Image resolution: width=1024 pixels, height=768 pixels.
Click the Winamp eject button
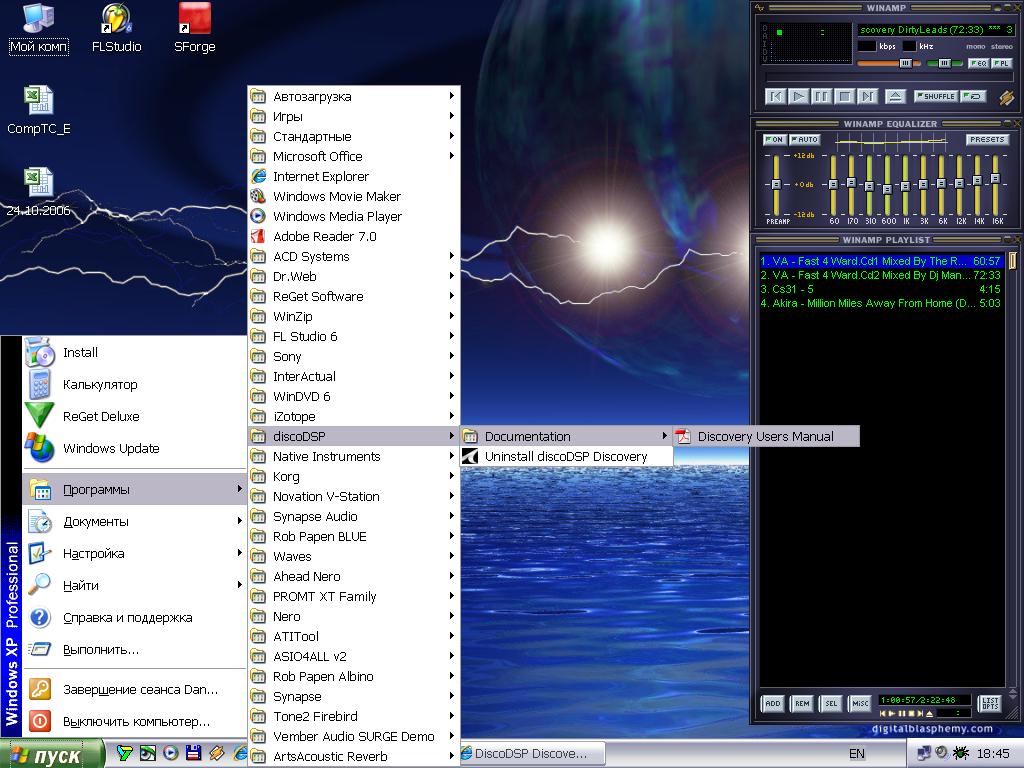click(895, 97)
